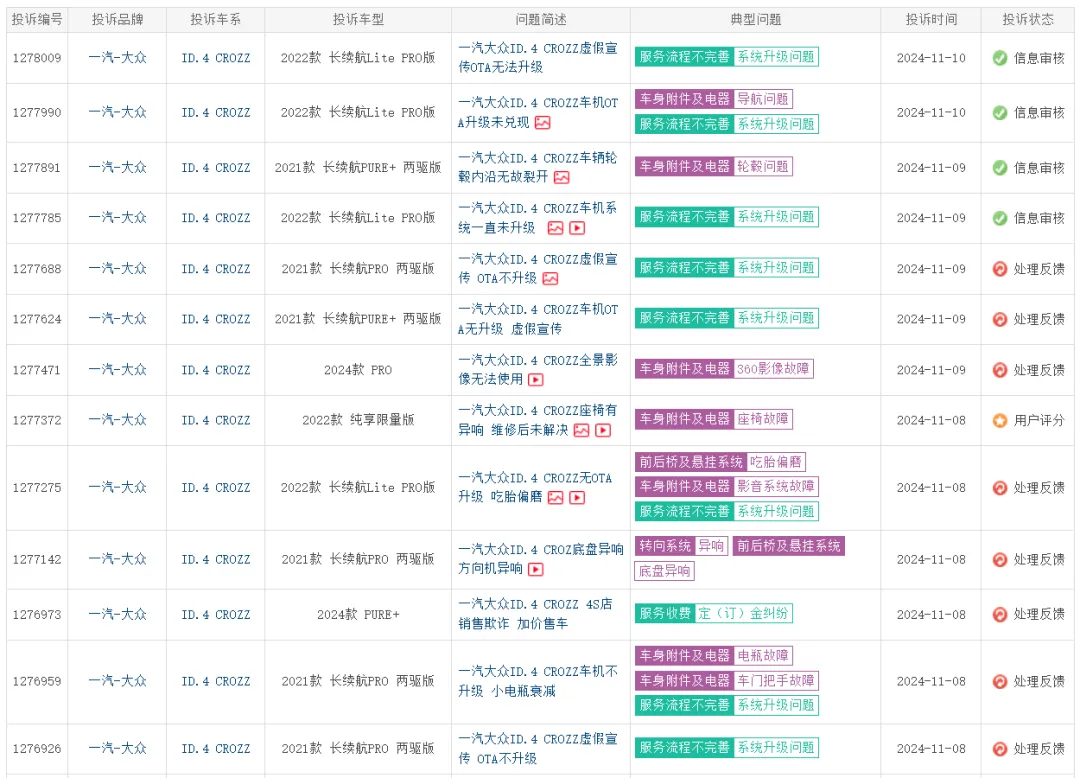Click red 处理反馈 icon for complaint 1276973
The height and width of the screenshot is (778, 1080).
999,614
